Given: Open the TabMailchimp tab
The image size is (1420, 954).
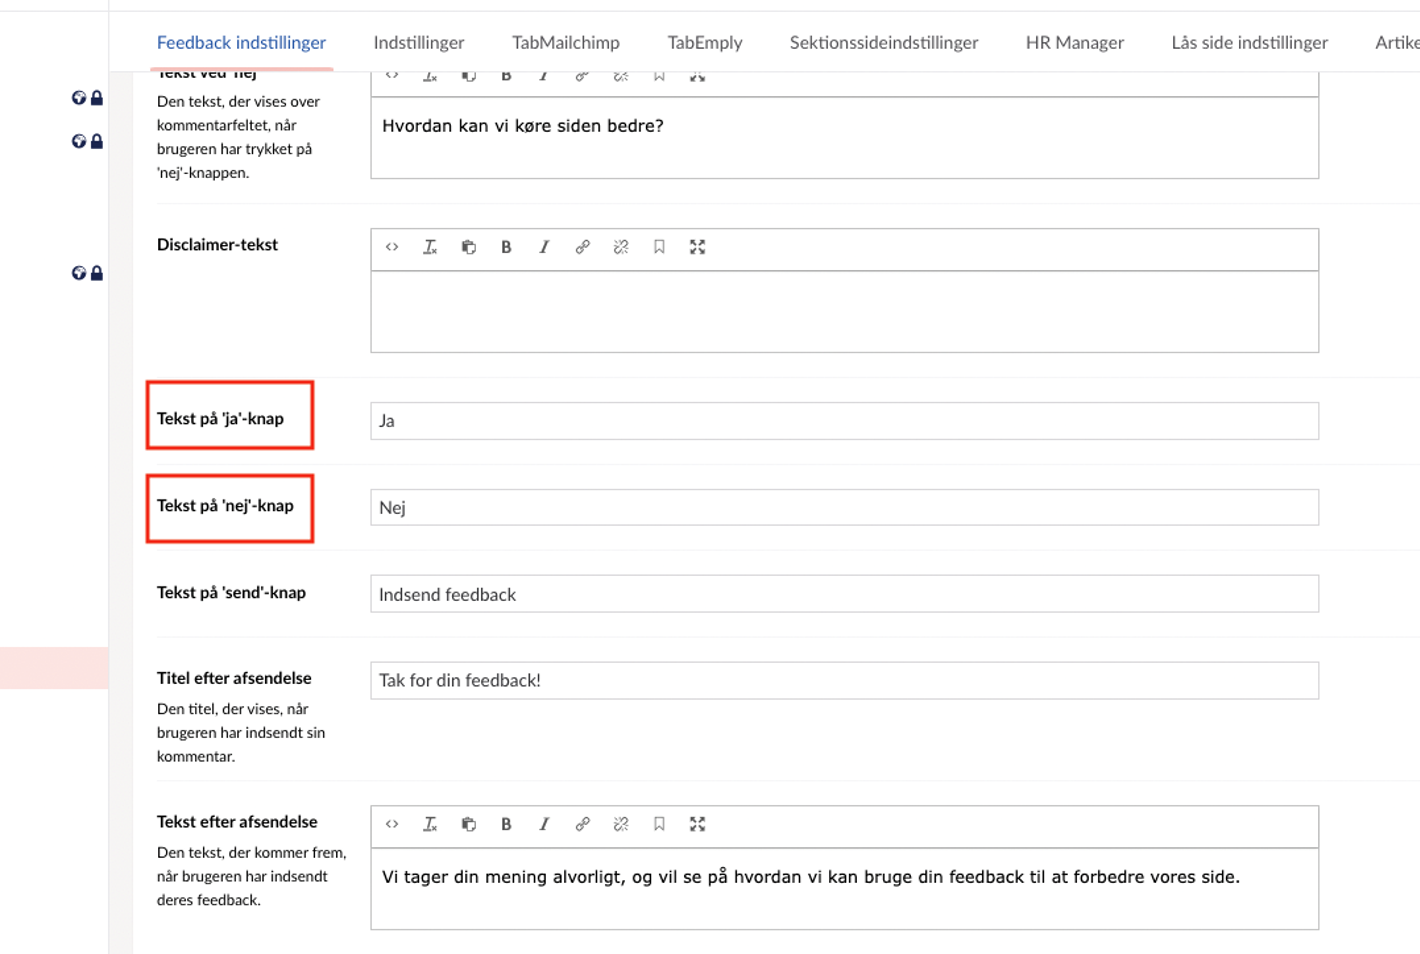Looking at the screenshot, I should (x=566, y=42).
